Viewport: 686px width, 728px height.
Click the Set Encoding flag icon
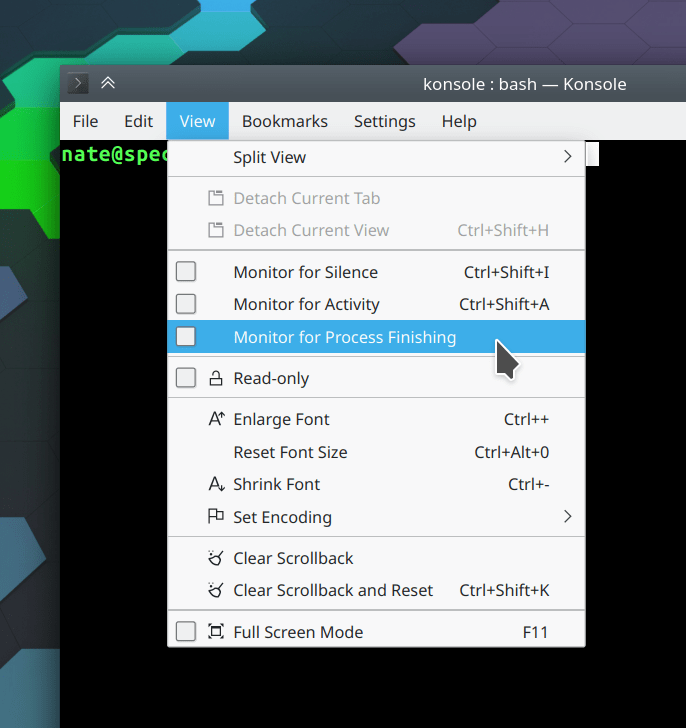coord(216,517)
